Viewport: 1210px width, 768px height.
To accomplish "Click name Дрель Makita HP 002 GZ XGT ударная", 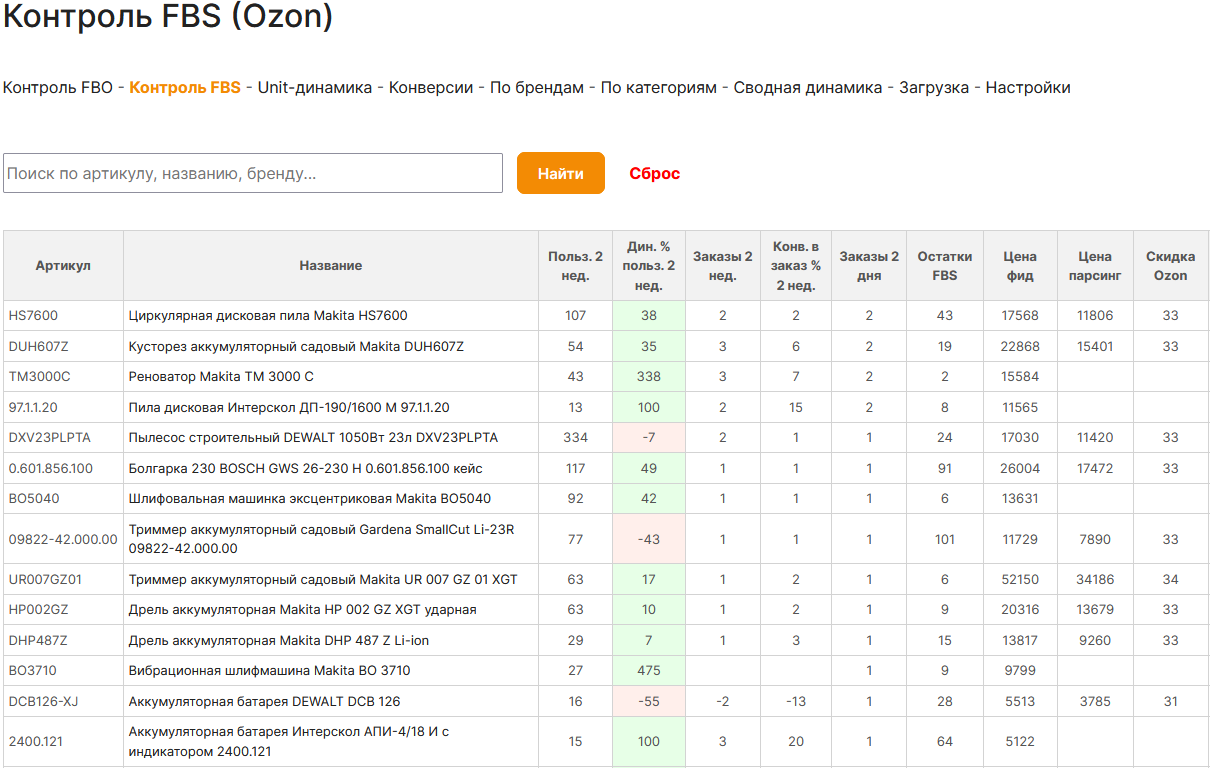I will click(303, 610).
